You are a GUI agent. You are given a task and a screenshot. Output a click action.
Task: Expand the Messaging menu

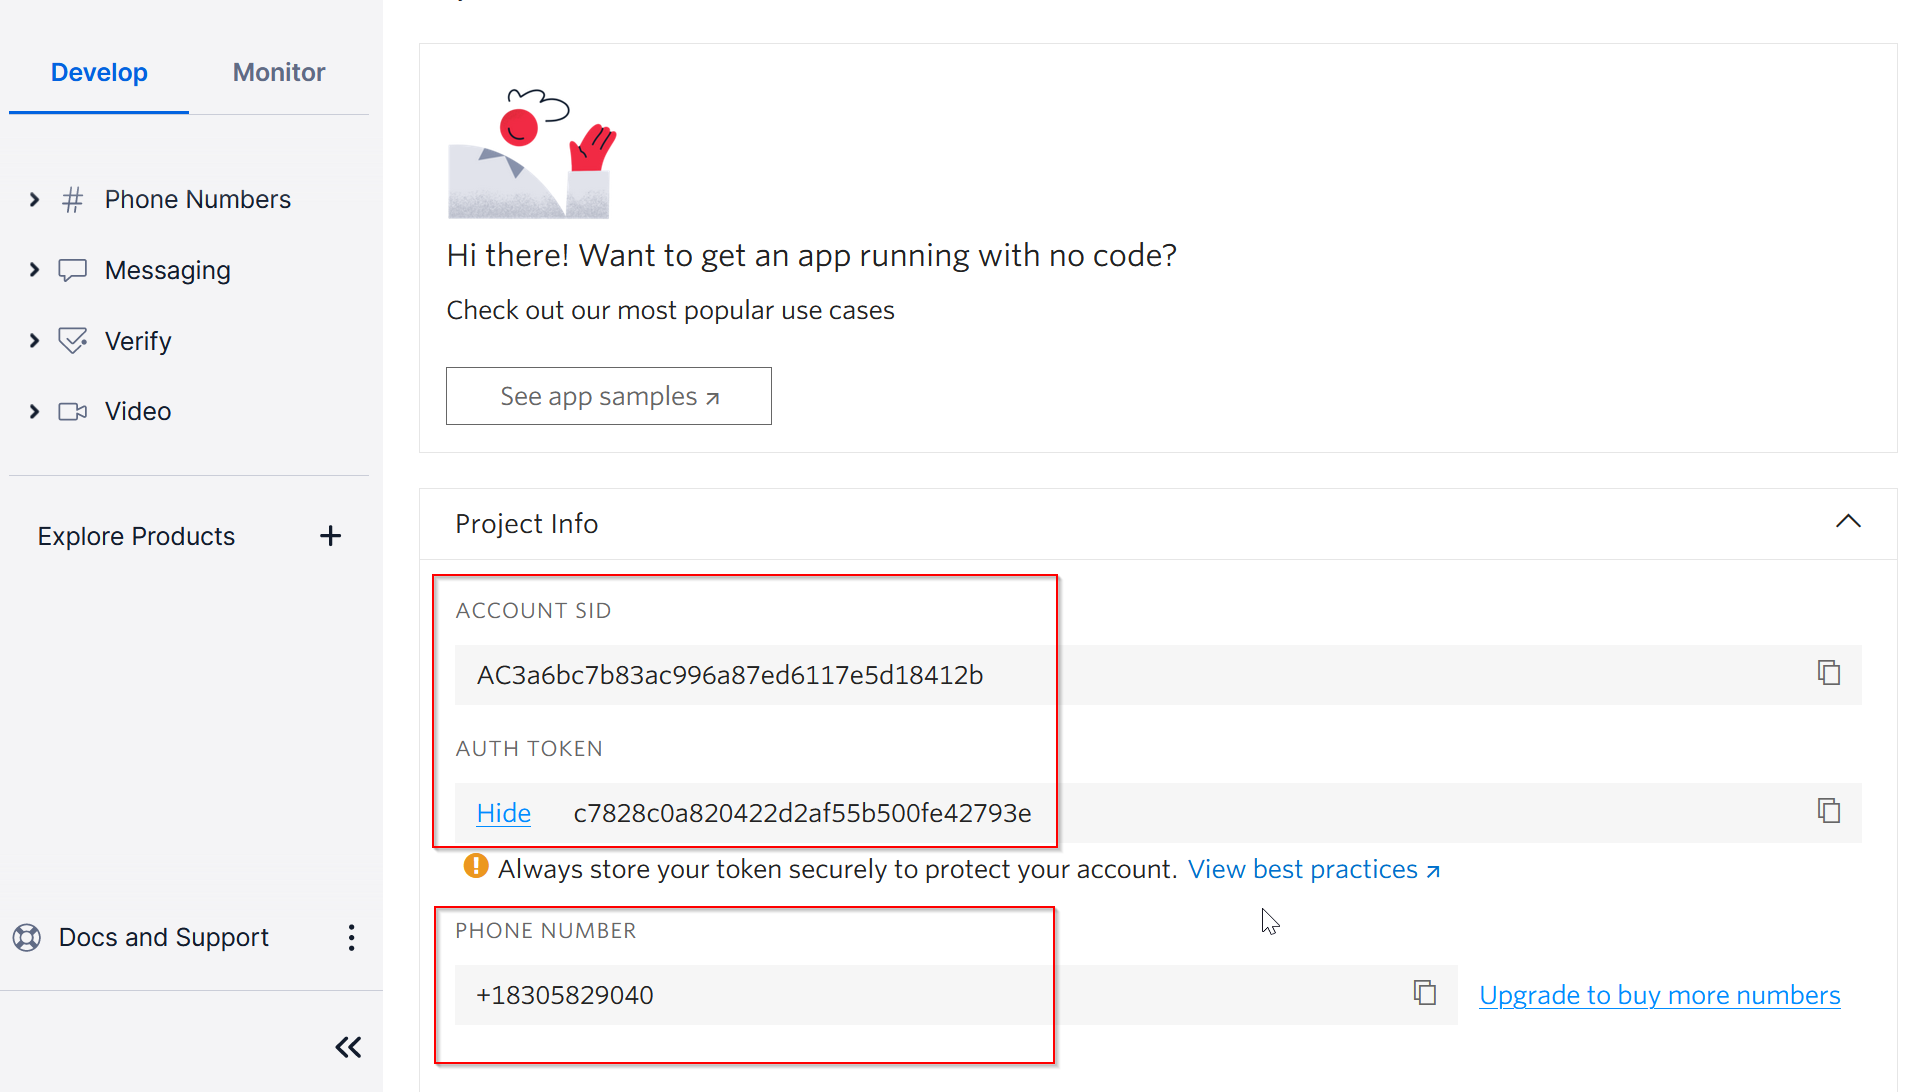click(35, 270)
